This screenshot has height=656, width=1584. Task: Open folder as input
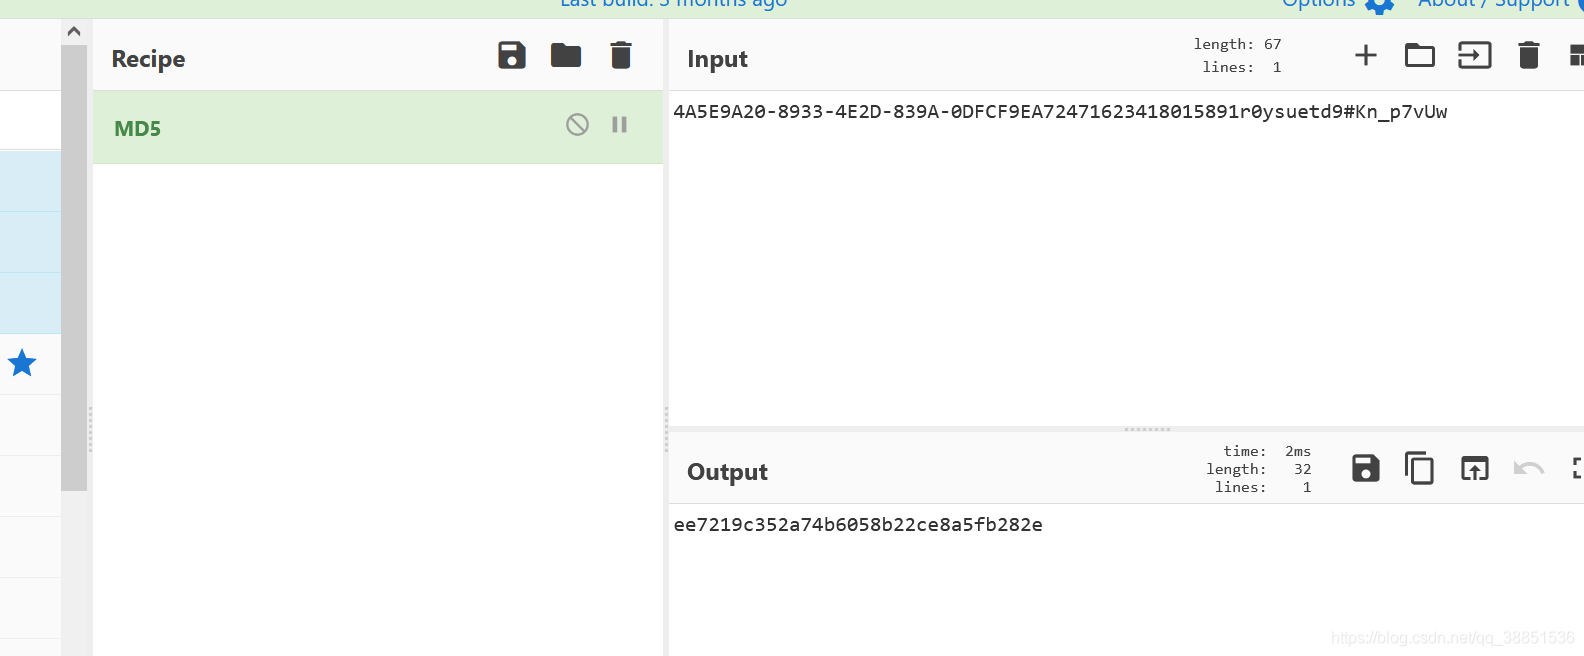point(1420,55)
